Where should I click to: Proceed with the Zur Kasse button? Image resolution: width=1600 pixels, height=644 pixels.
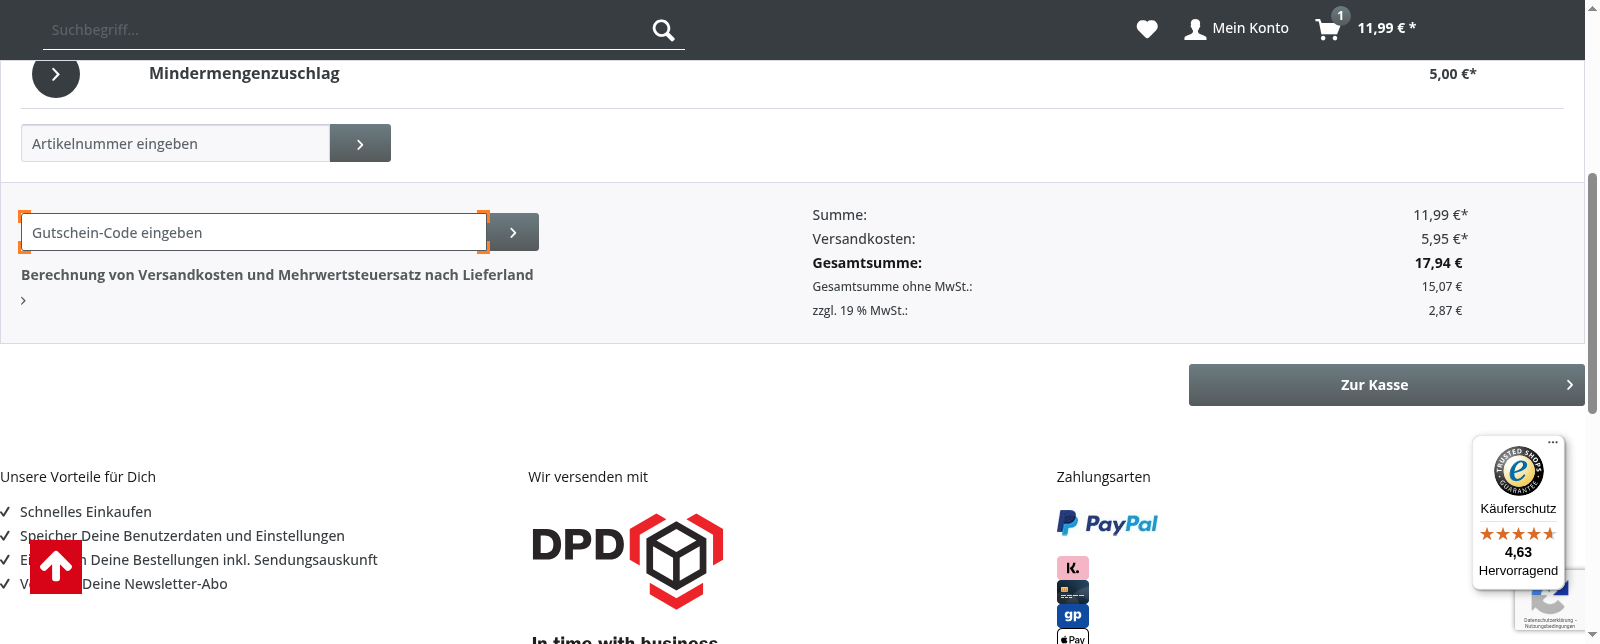pos(1386,385)
